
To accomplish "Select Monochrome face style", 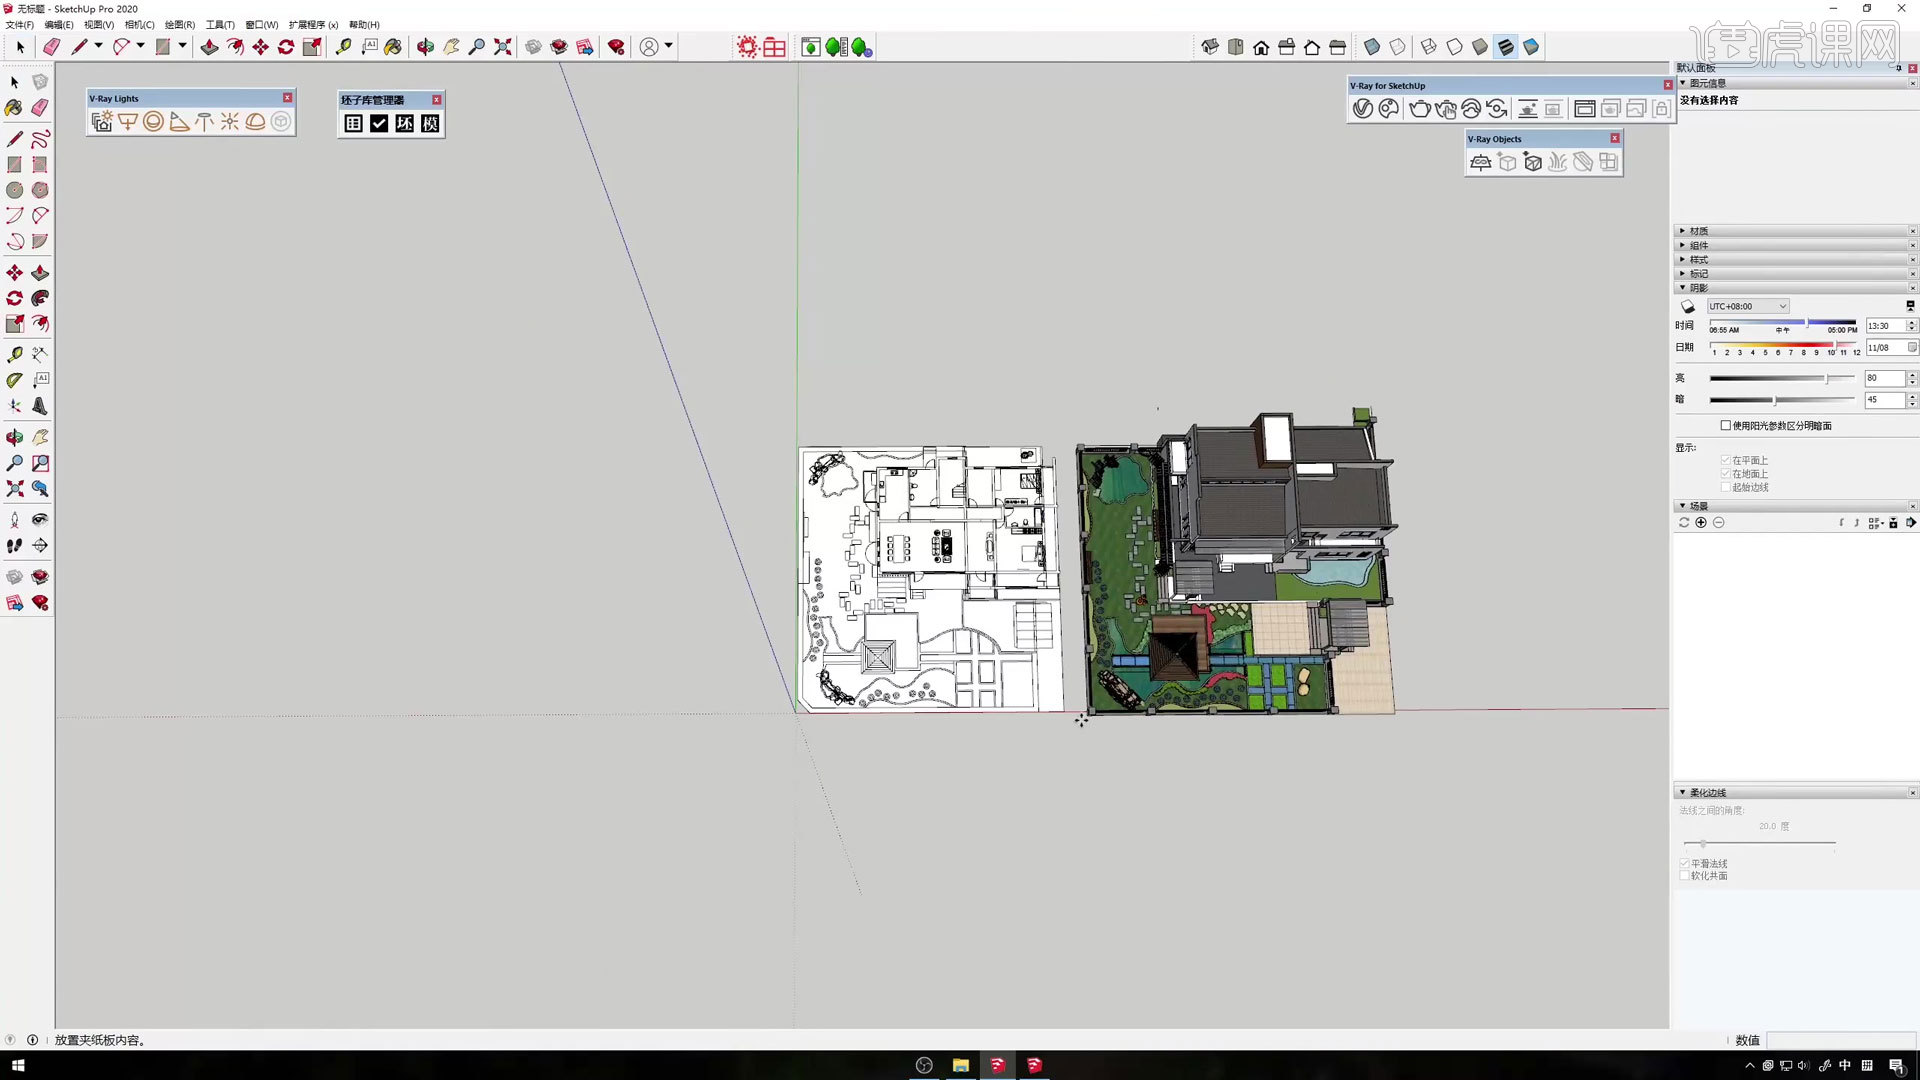I will tap(1531, 47).
